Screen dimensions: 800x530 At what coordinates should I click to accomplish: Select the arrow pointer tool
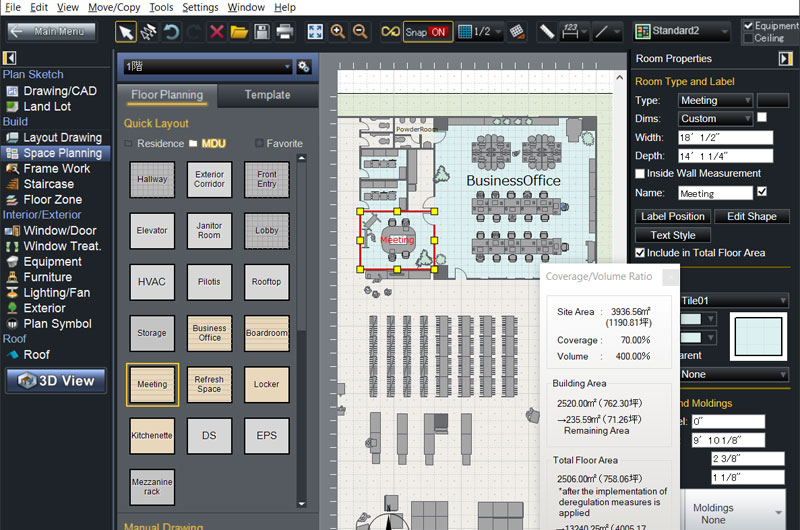click(x=126, y=32)
